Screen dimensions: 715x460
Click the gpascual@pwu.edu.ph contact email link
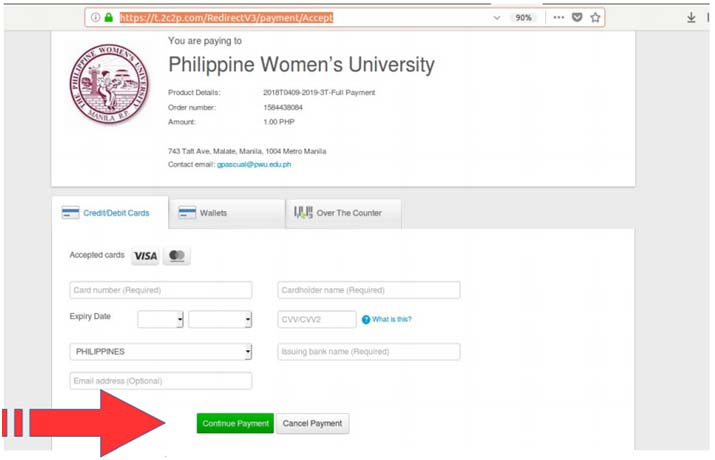254,164
